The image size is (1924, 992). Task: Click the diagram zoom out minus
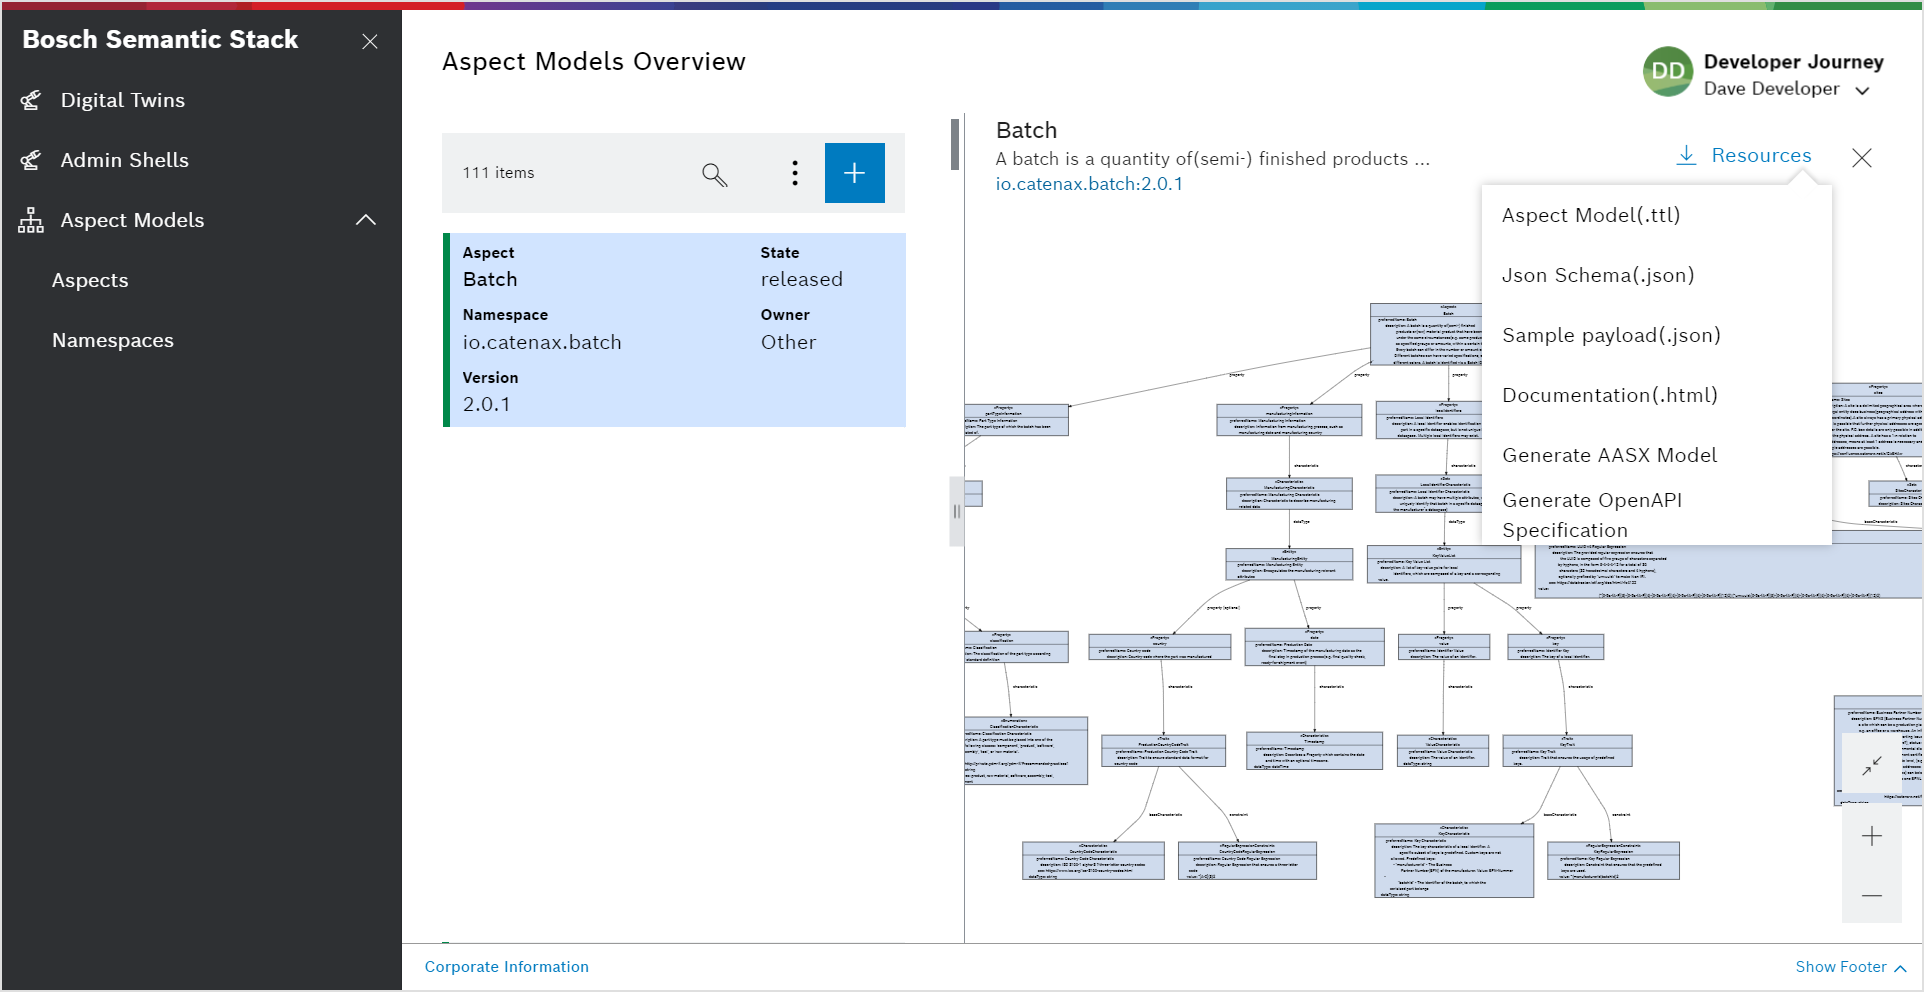click(1872, 895)
